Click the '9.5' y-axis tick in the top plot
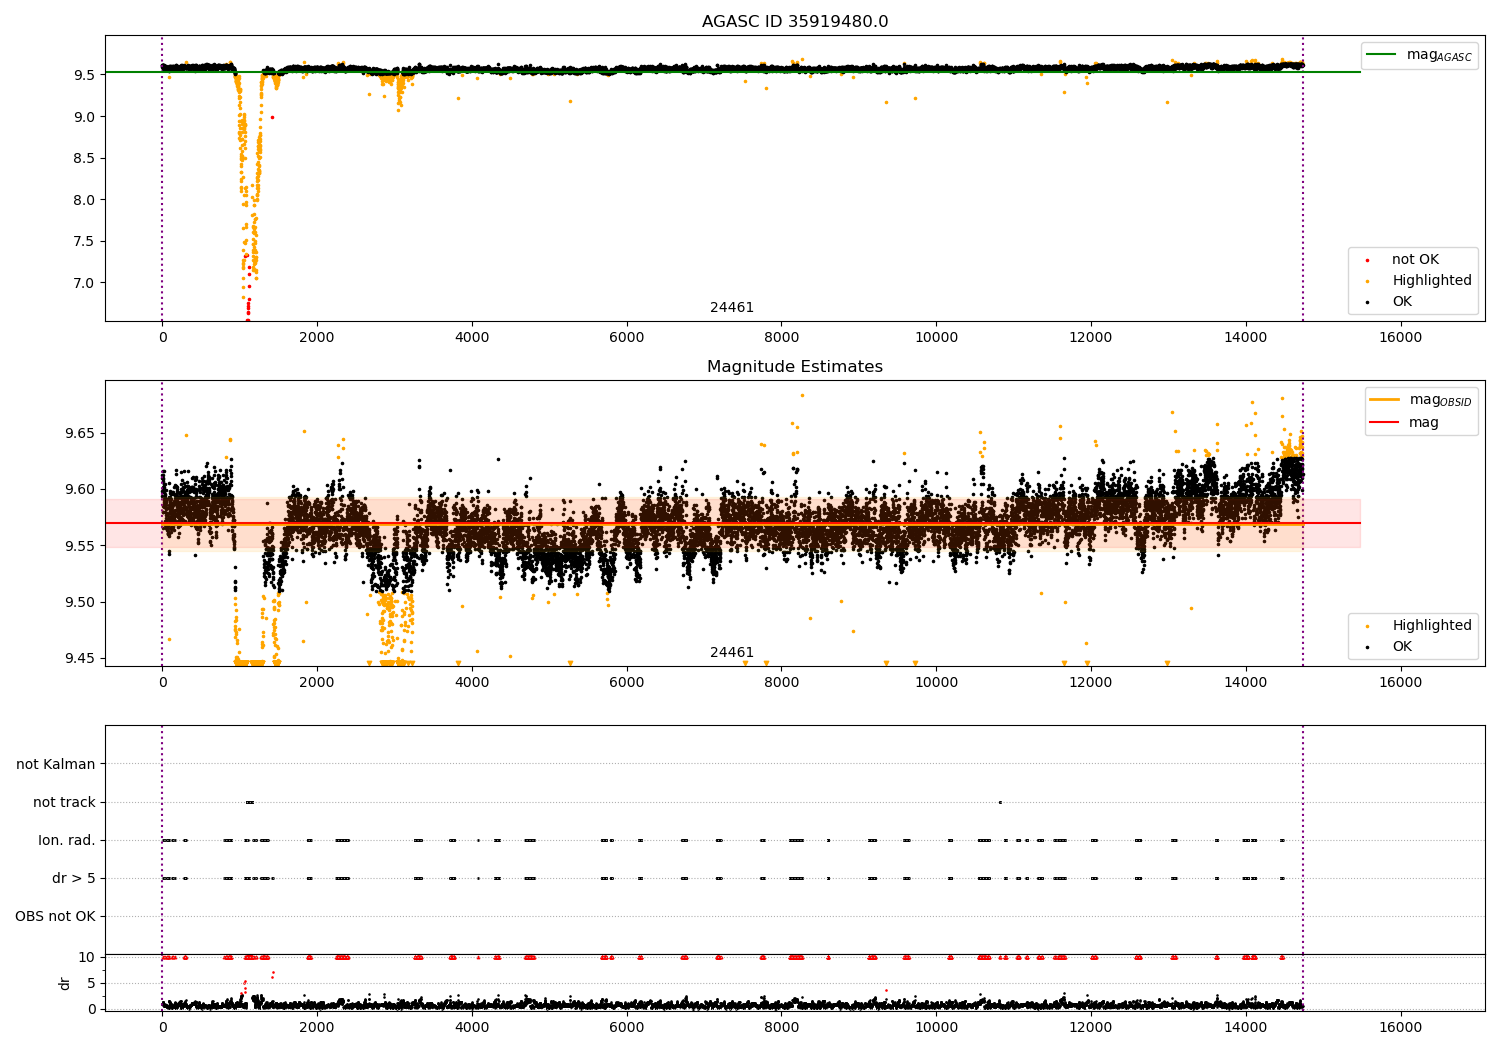1500x1050 pixels. point(84,75)
